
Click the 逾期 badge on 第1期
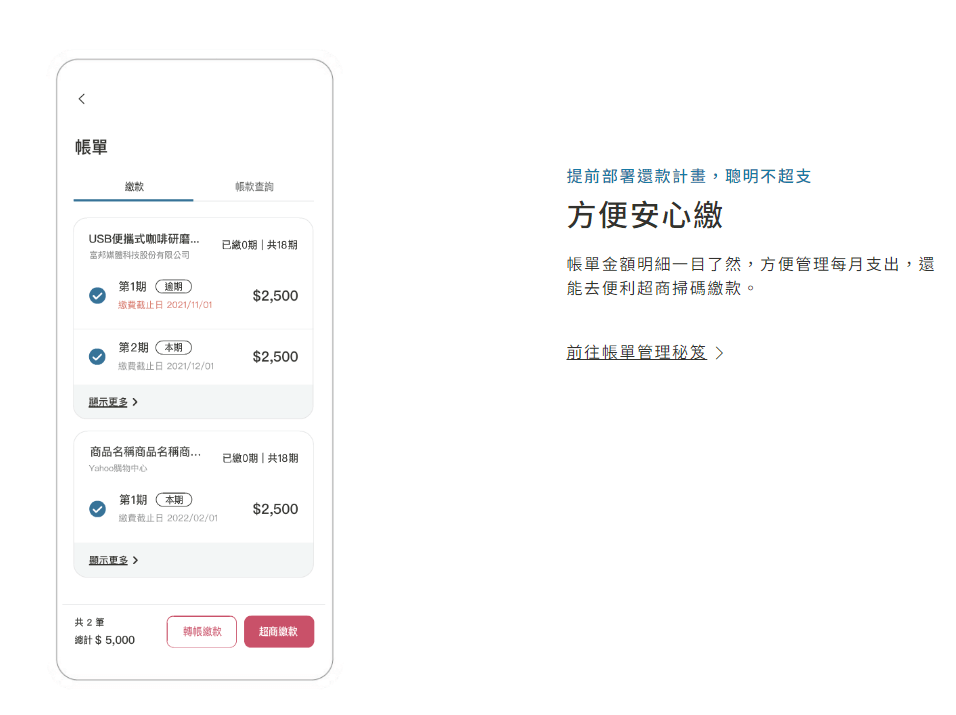tap(174, 285)
